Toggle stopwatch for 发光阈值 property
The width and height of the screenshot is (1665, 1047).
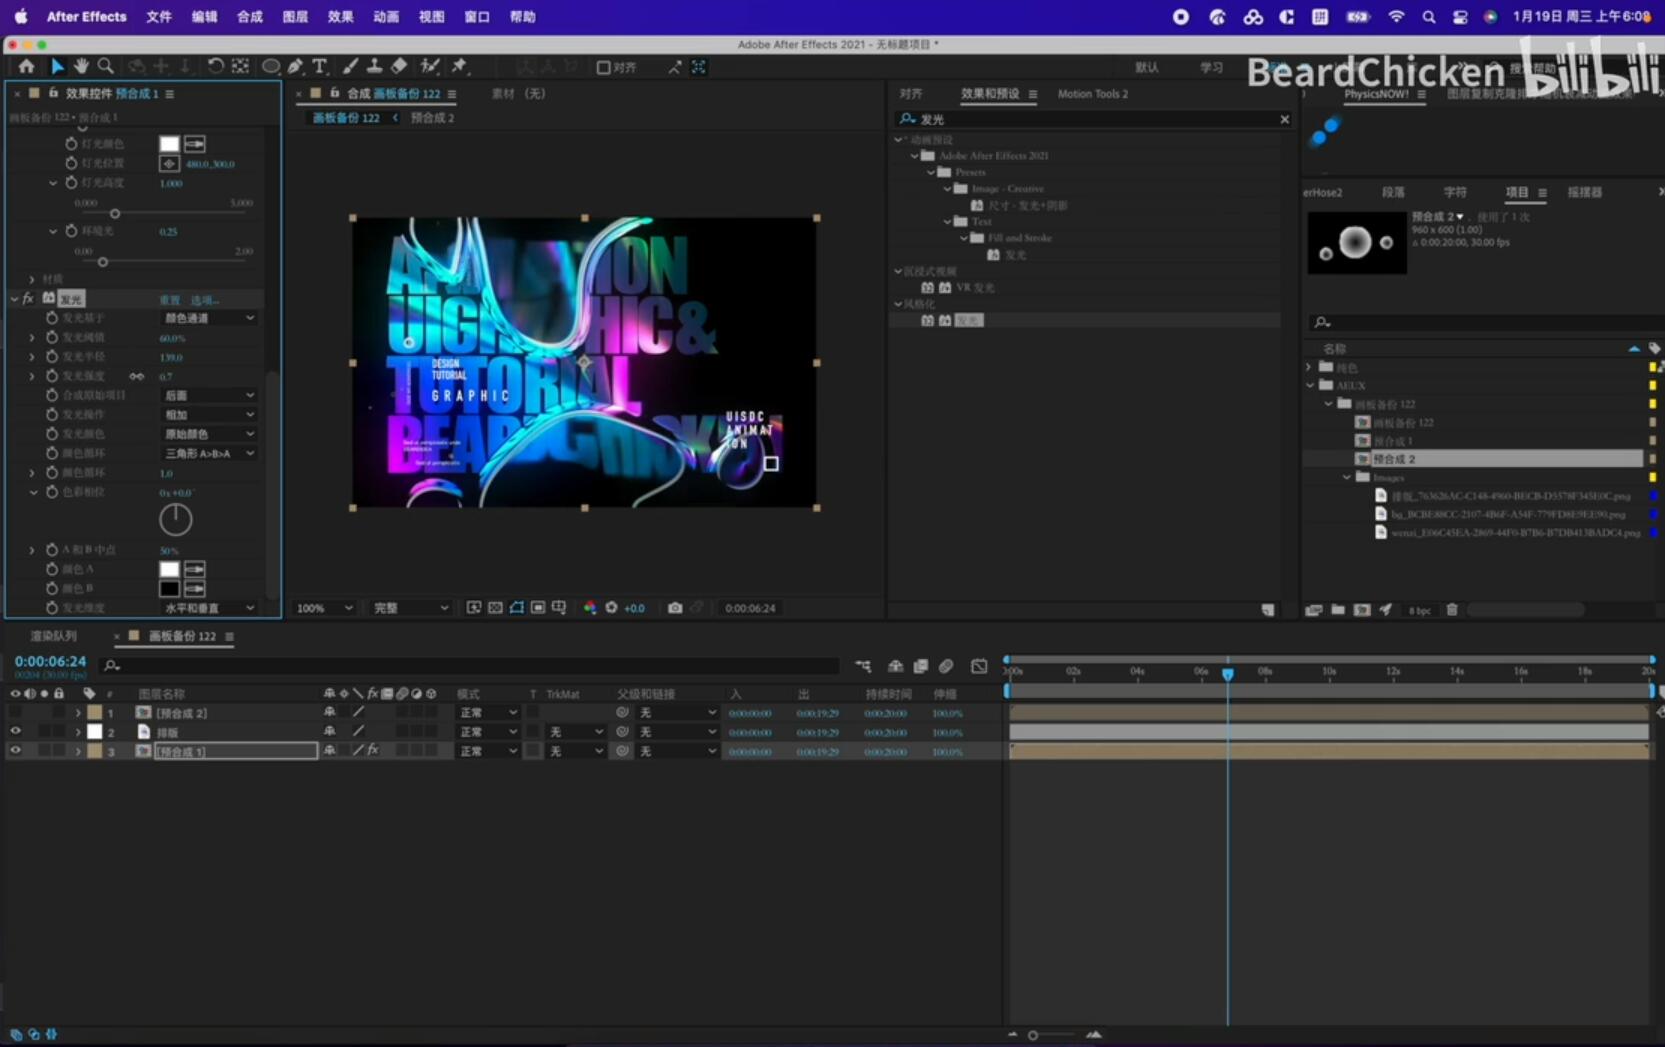coord(52,337)
